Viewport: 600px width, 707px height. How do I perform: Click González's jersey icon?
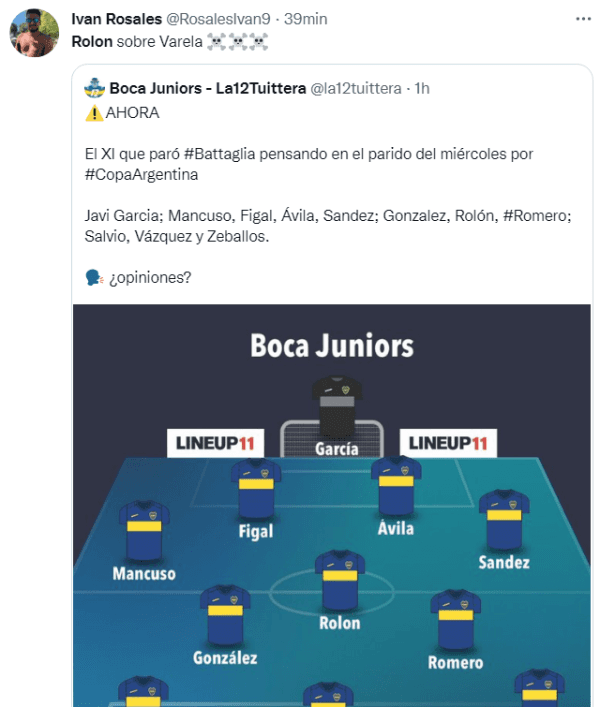click(224, 614)
